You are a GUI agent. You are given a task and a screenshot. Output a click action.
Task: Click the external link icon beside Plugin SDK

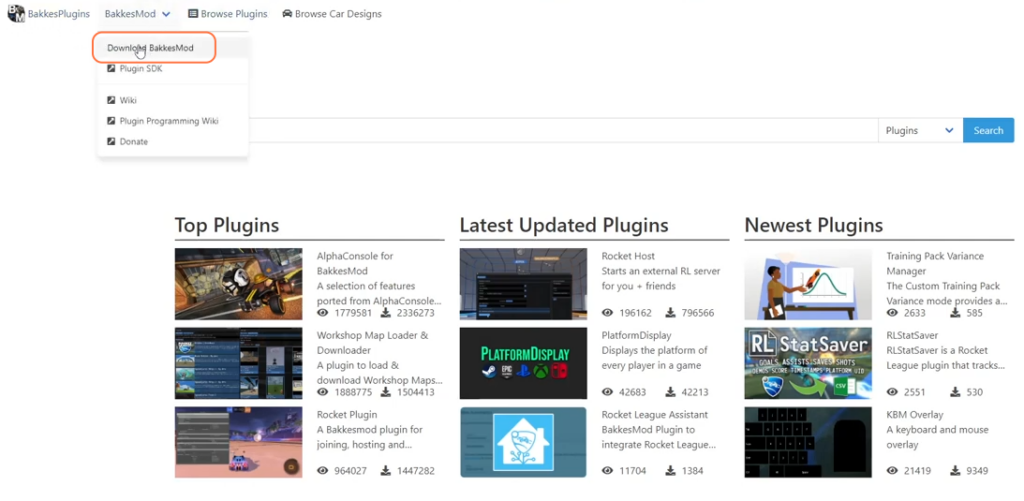click(x=111, y=68)
